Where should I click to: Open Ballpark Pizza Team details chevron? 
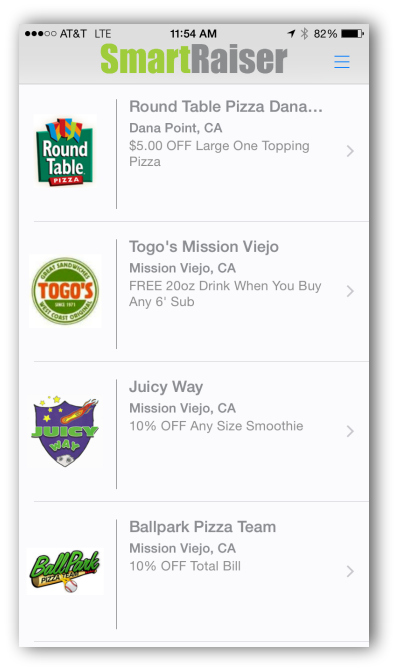[350, 571]
